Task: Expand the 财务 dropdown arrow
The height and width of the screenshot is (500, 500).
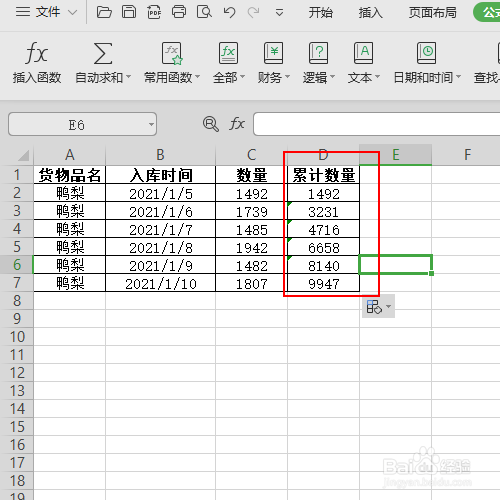Action: (287, 77)
